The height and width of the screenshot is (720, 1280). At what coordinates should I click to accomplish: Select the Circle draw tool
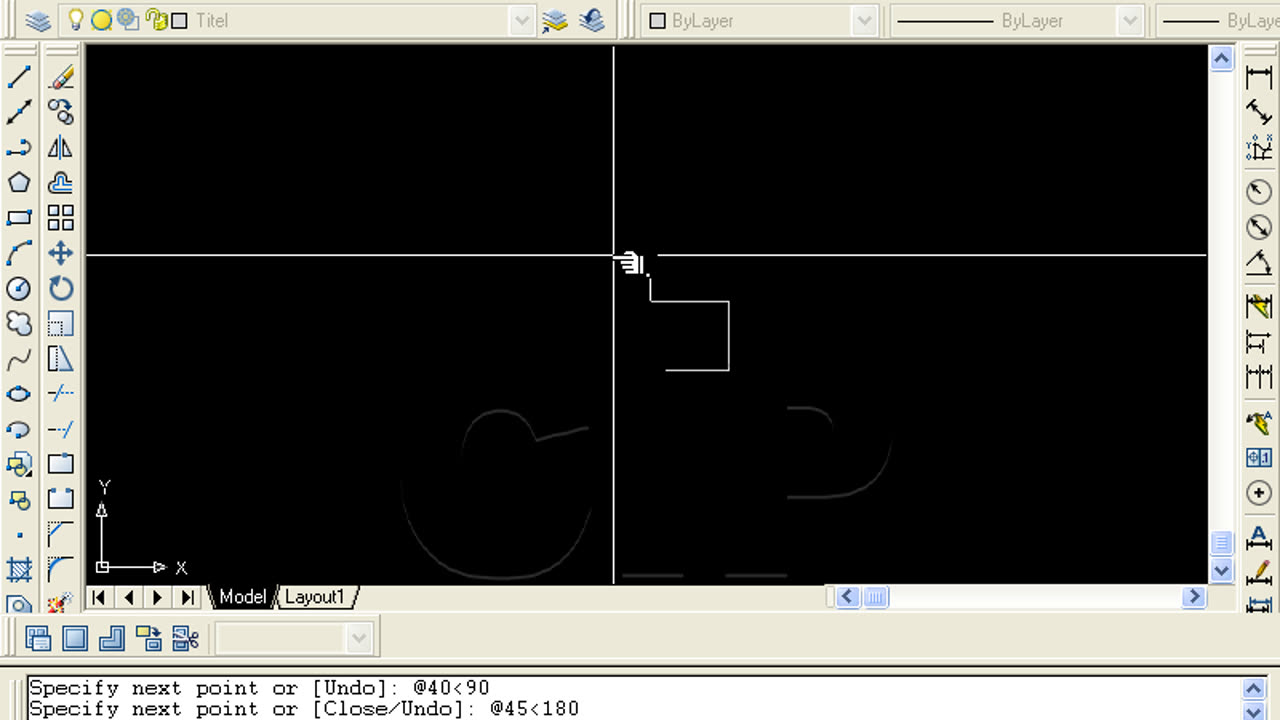coord(19,288)
